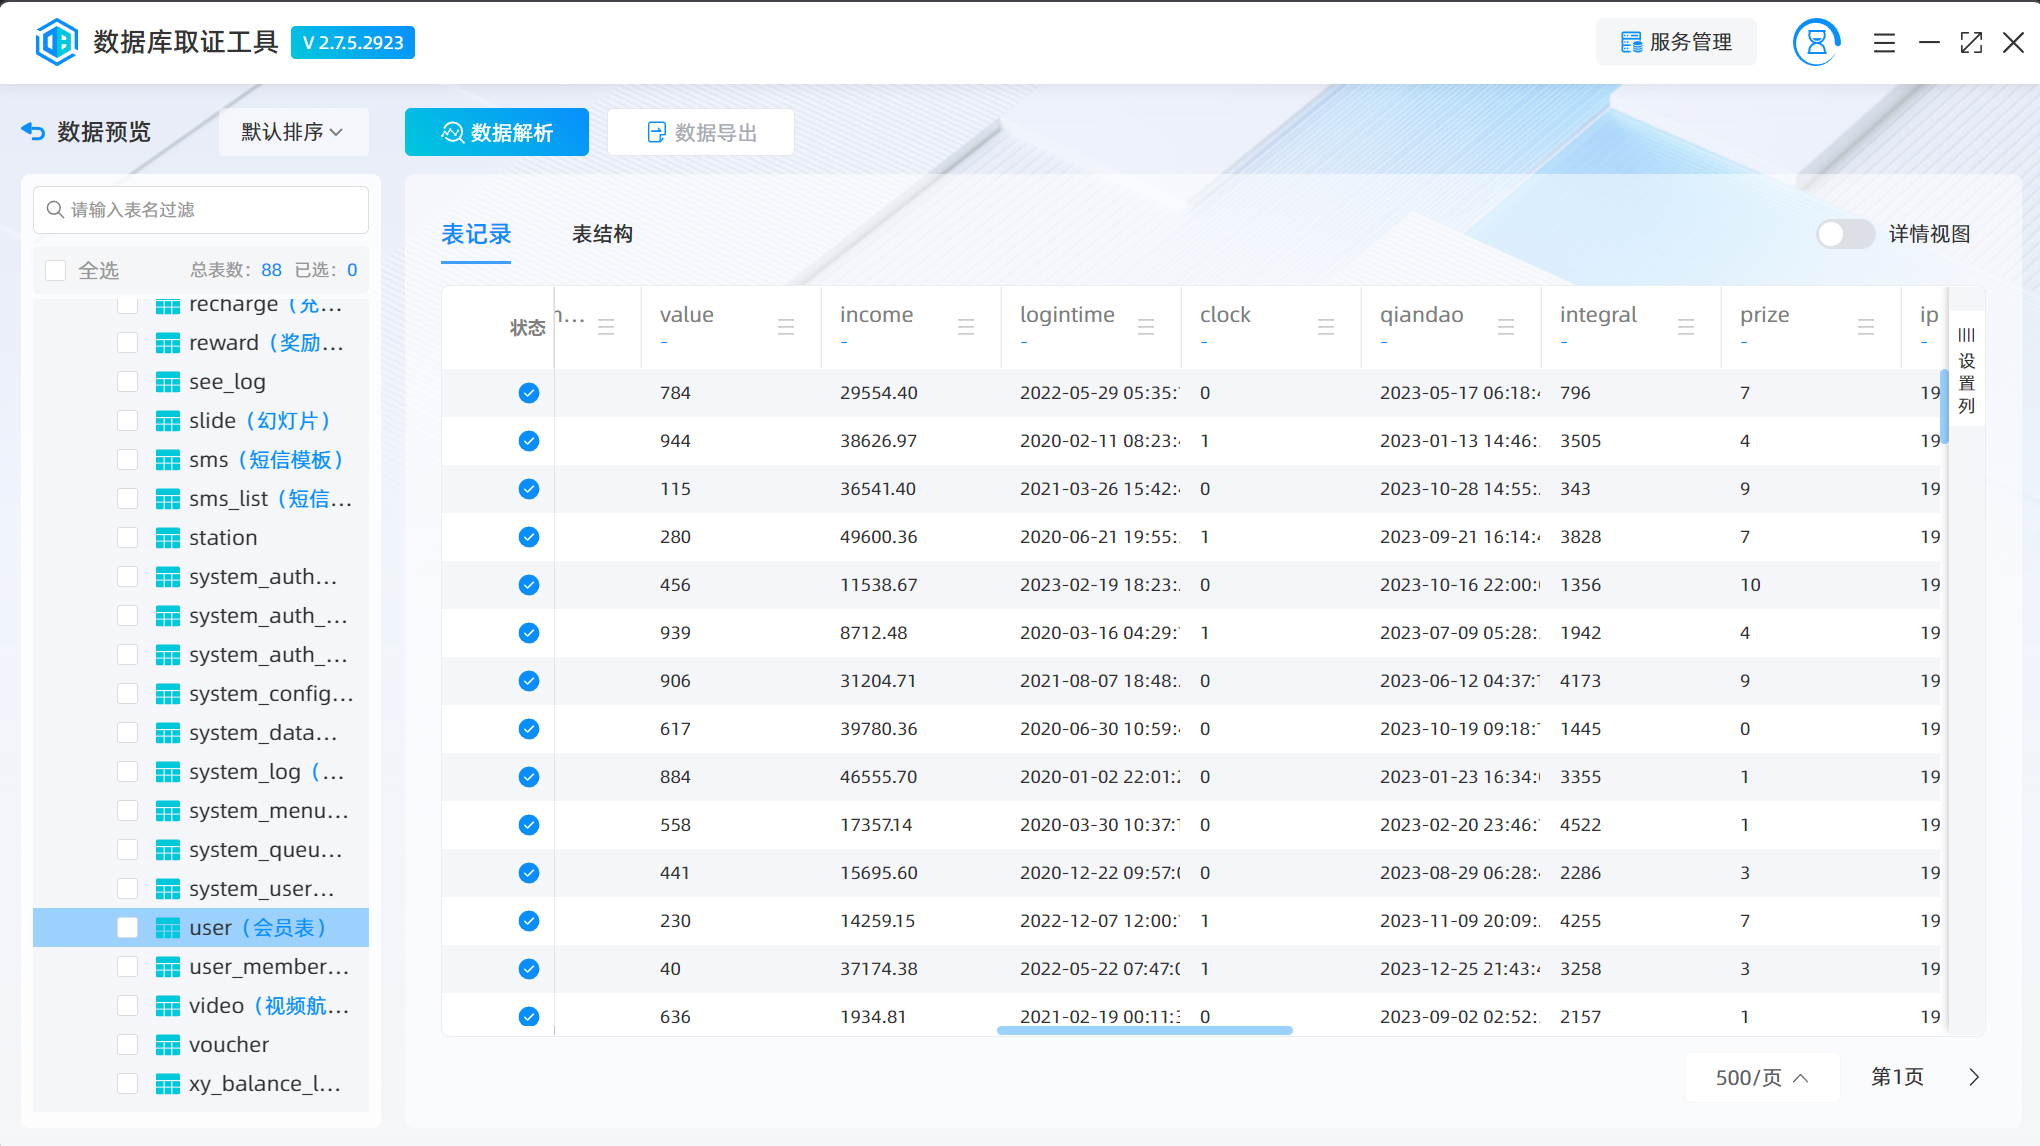Select the system_config table row
The width and height of the screenshot is (2040, 1146).
coord(201,694)
